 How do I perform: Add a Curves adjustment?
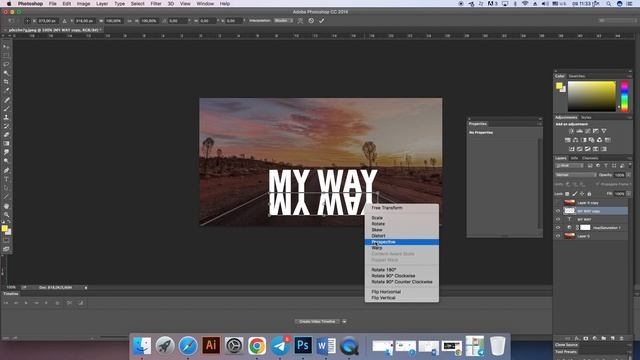[588, 131]
